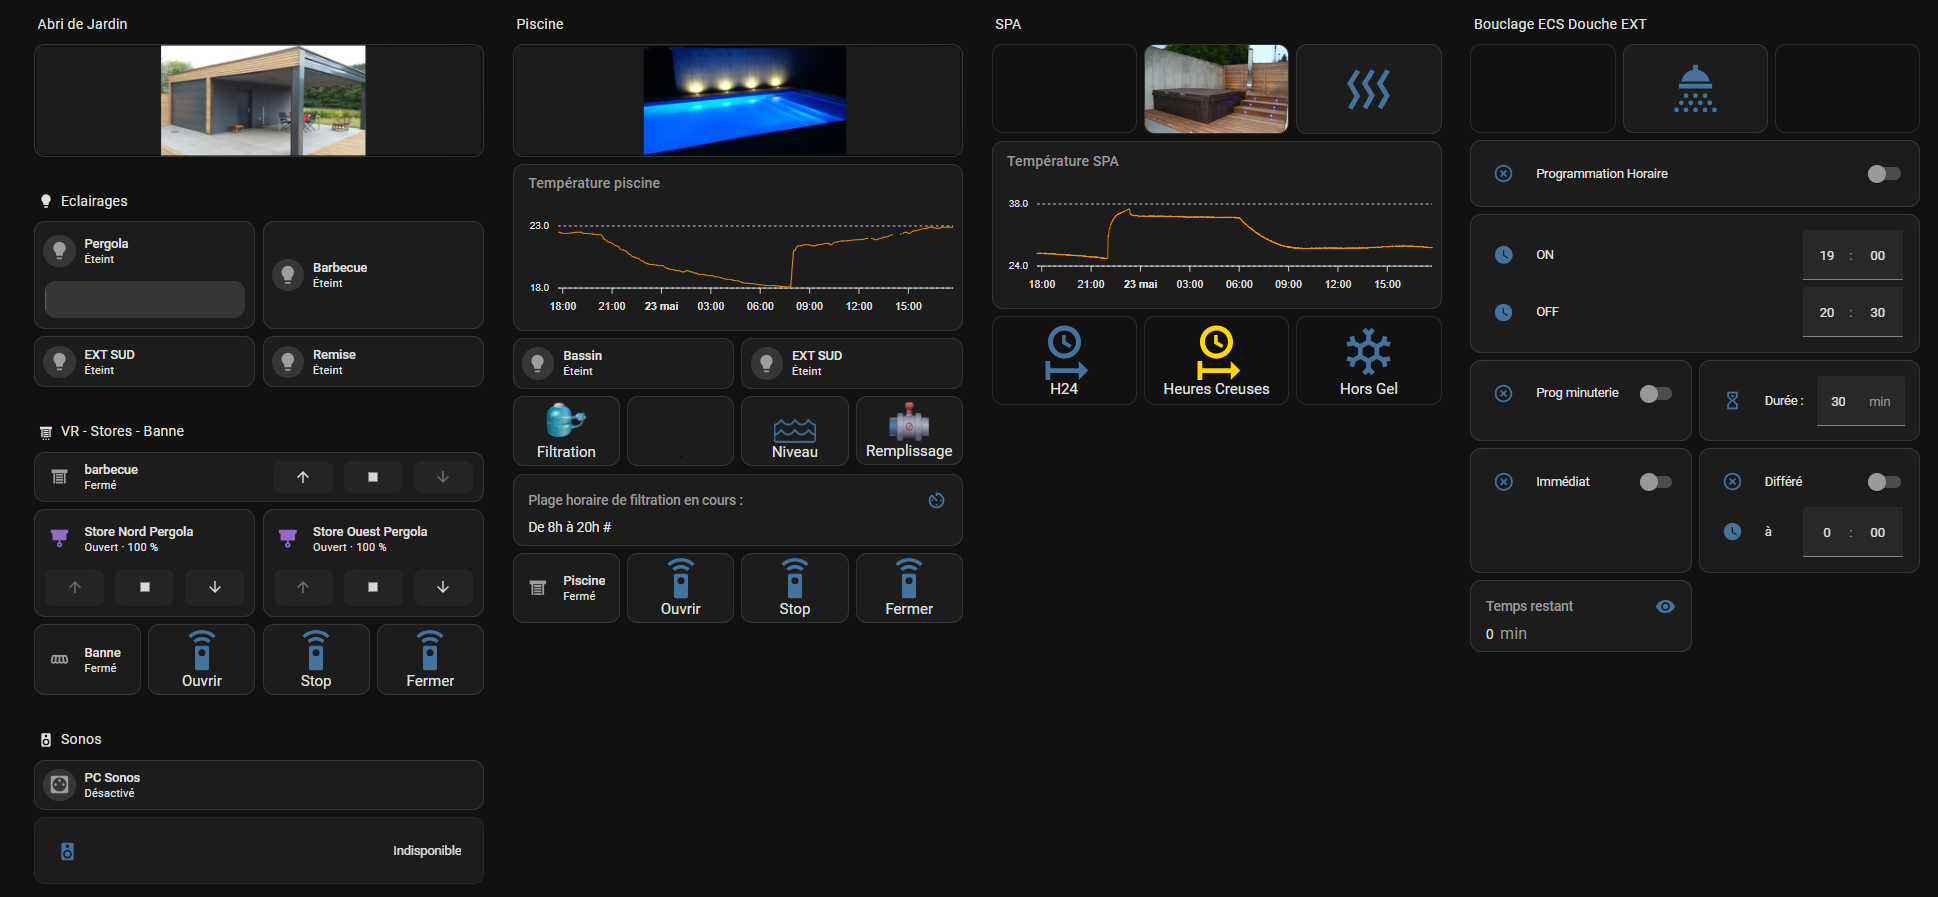This screenshot has width=1938, height=897.
Task: Click the Filtration pump icon
Action: [x=565, y=421]
